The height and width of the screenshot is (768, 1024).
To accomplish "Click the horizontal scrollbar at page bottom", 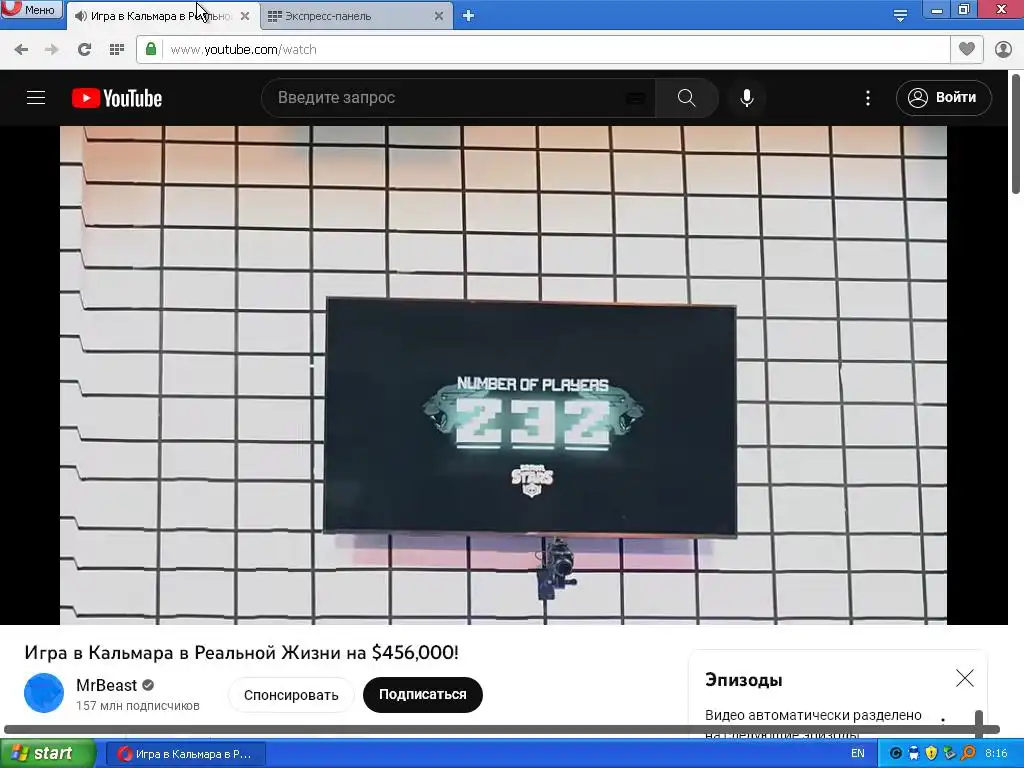I will (502, 729).
